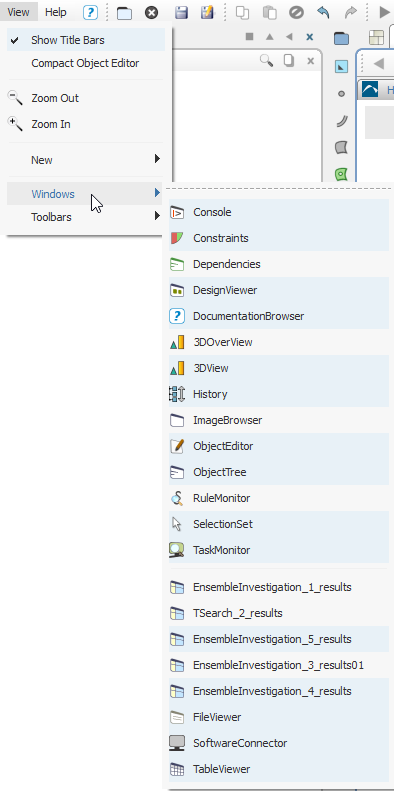Open EnsembleInvestigation_5_results table

[x=278, y=639]
